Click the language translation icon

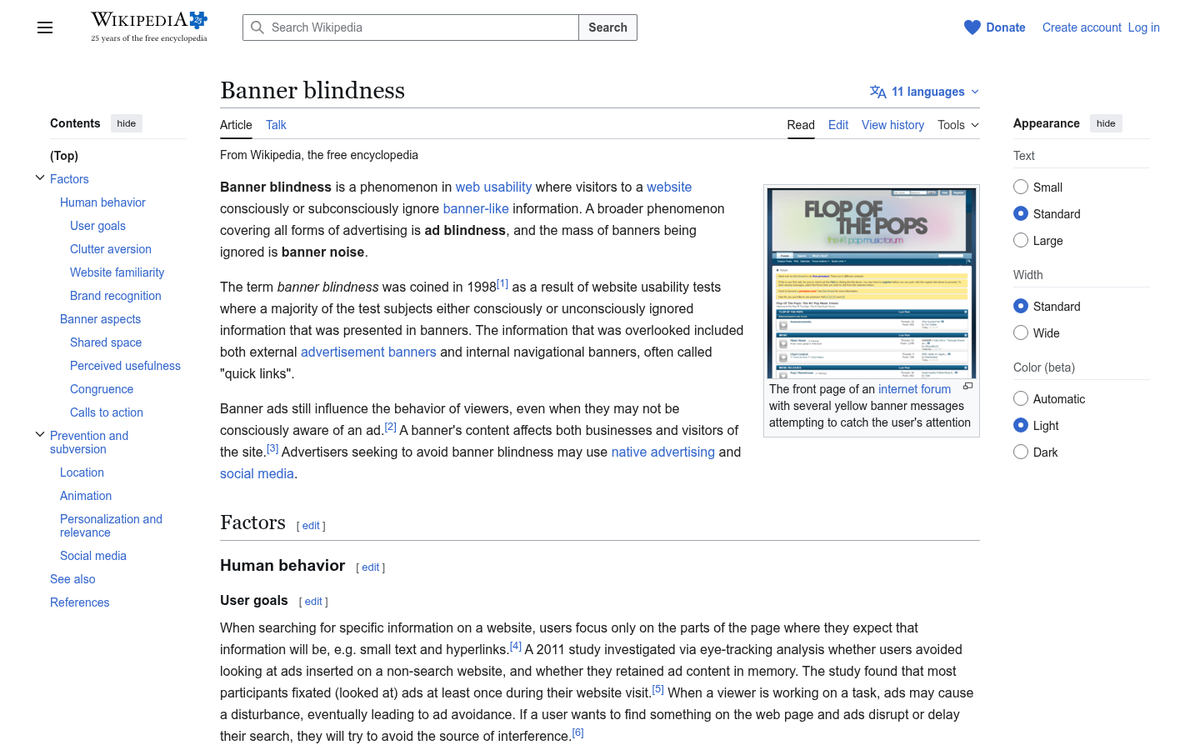pos(878,92)
